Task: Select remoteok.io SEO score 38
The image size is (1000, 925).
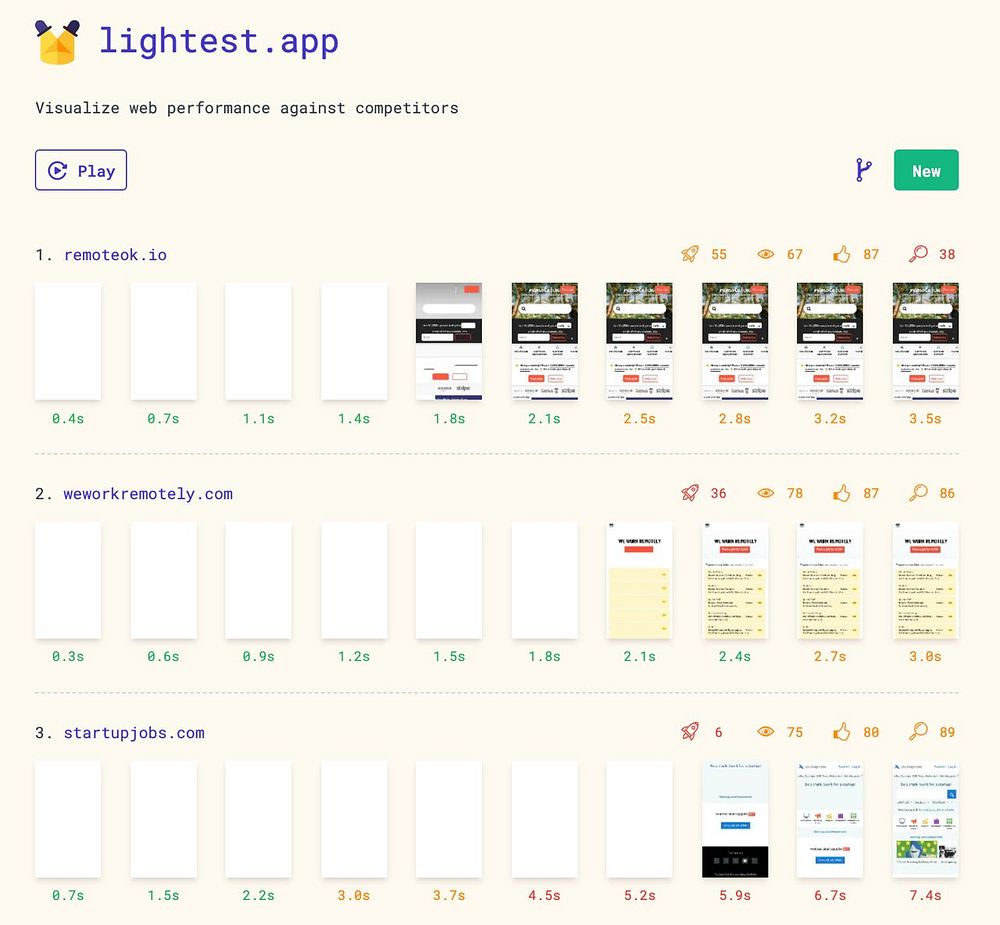Action: [x=947, y=255]
